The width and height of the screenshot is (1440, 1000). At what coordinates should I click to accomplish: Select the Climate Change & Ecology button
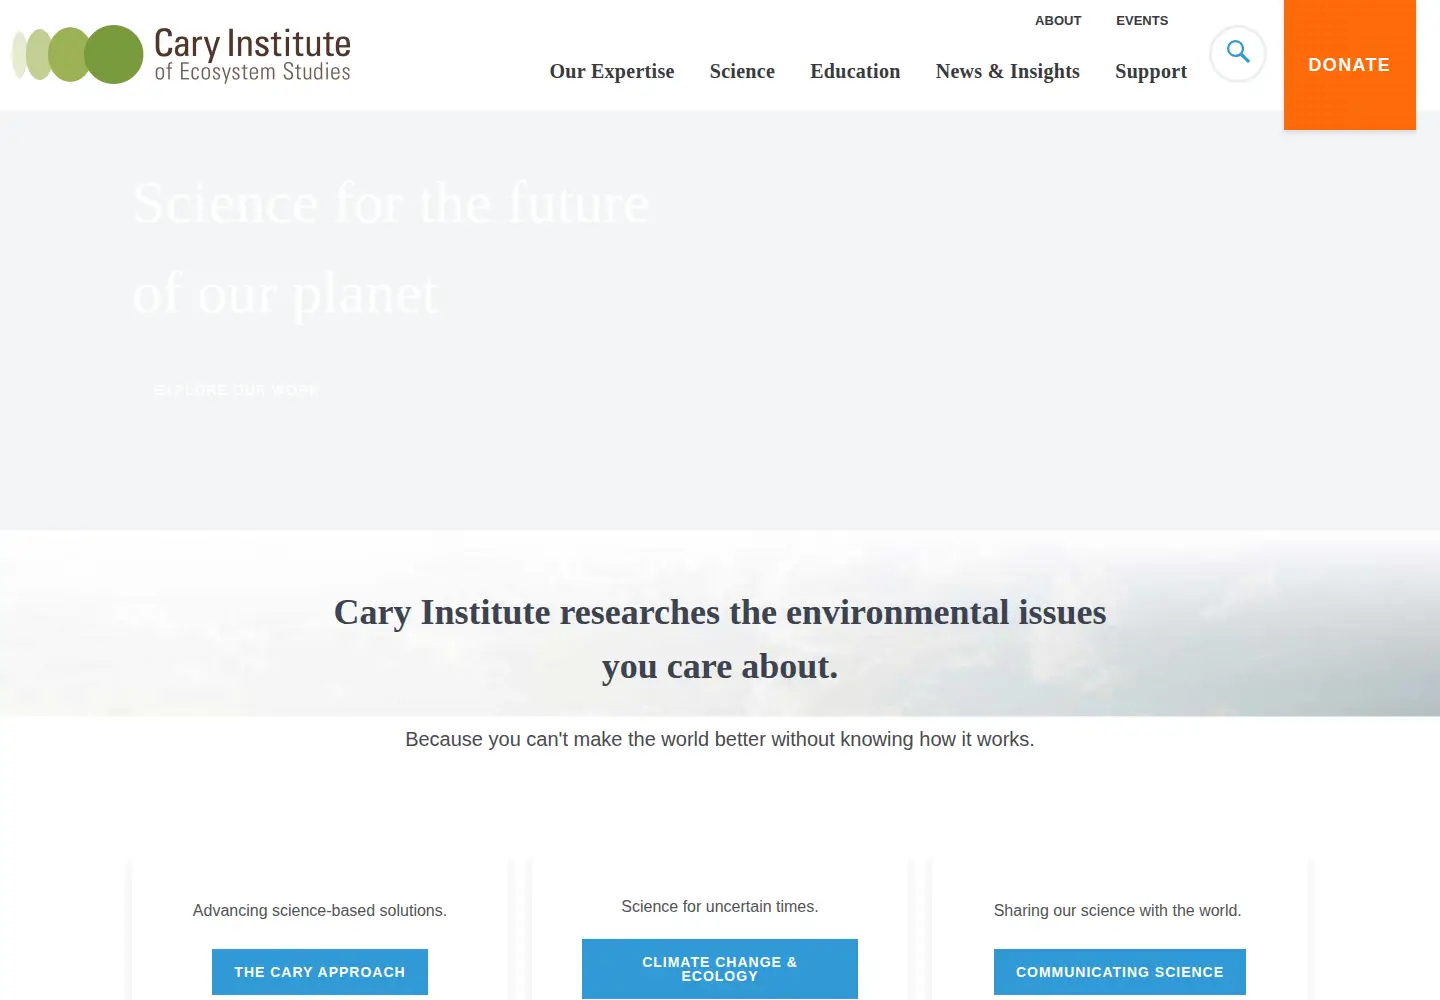coord(720,969)
